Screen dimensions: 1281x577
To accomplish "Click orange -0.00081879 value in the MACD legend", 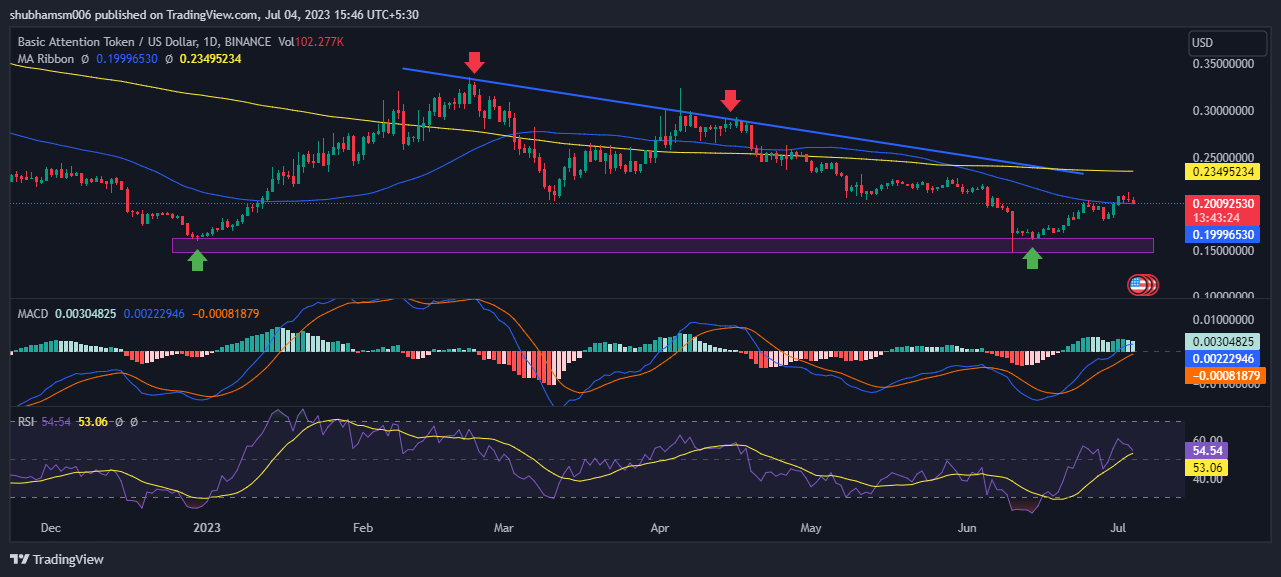I will coord(225,314).
